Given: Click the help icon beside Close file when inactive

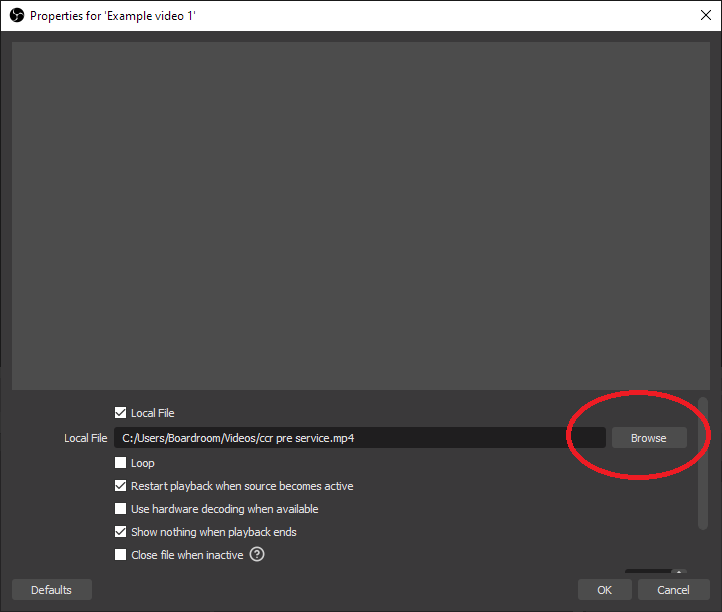Looking at the screenshot, I should tap(257, 554).
